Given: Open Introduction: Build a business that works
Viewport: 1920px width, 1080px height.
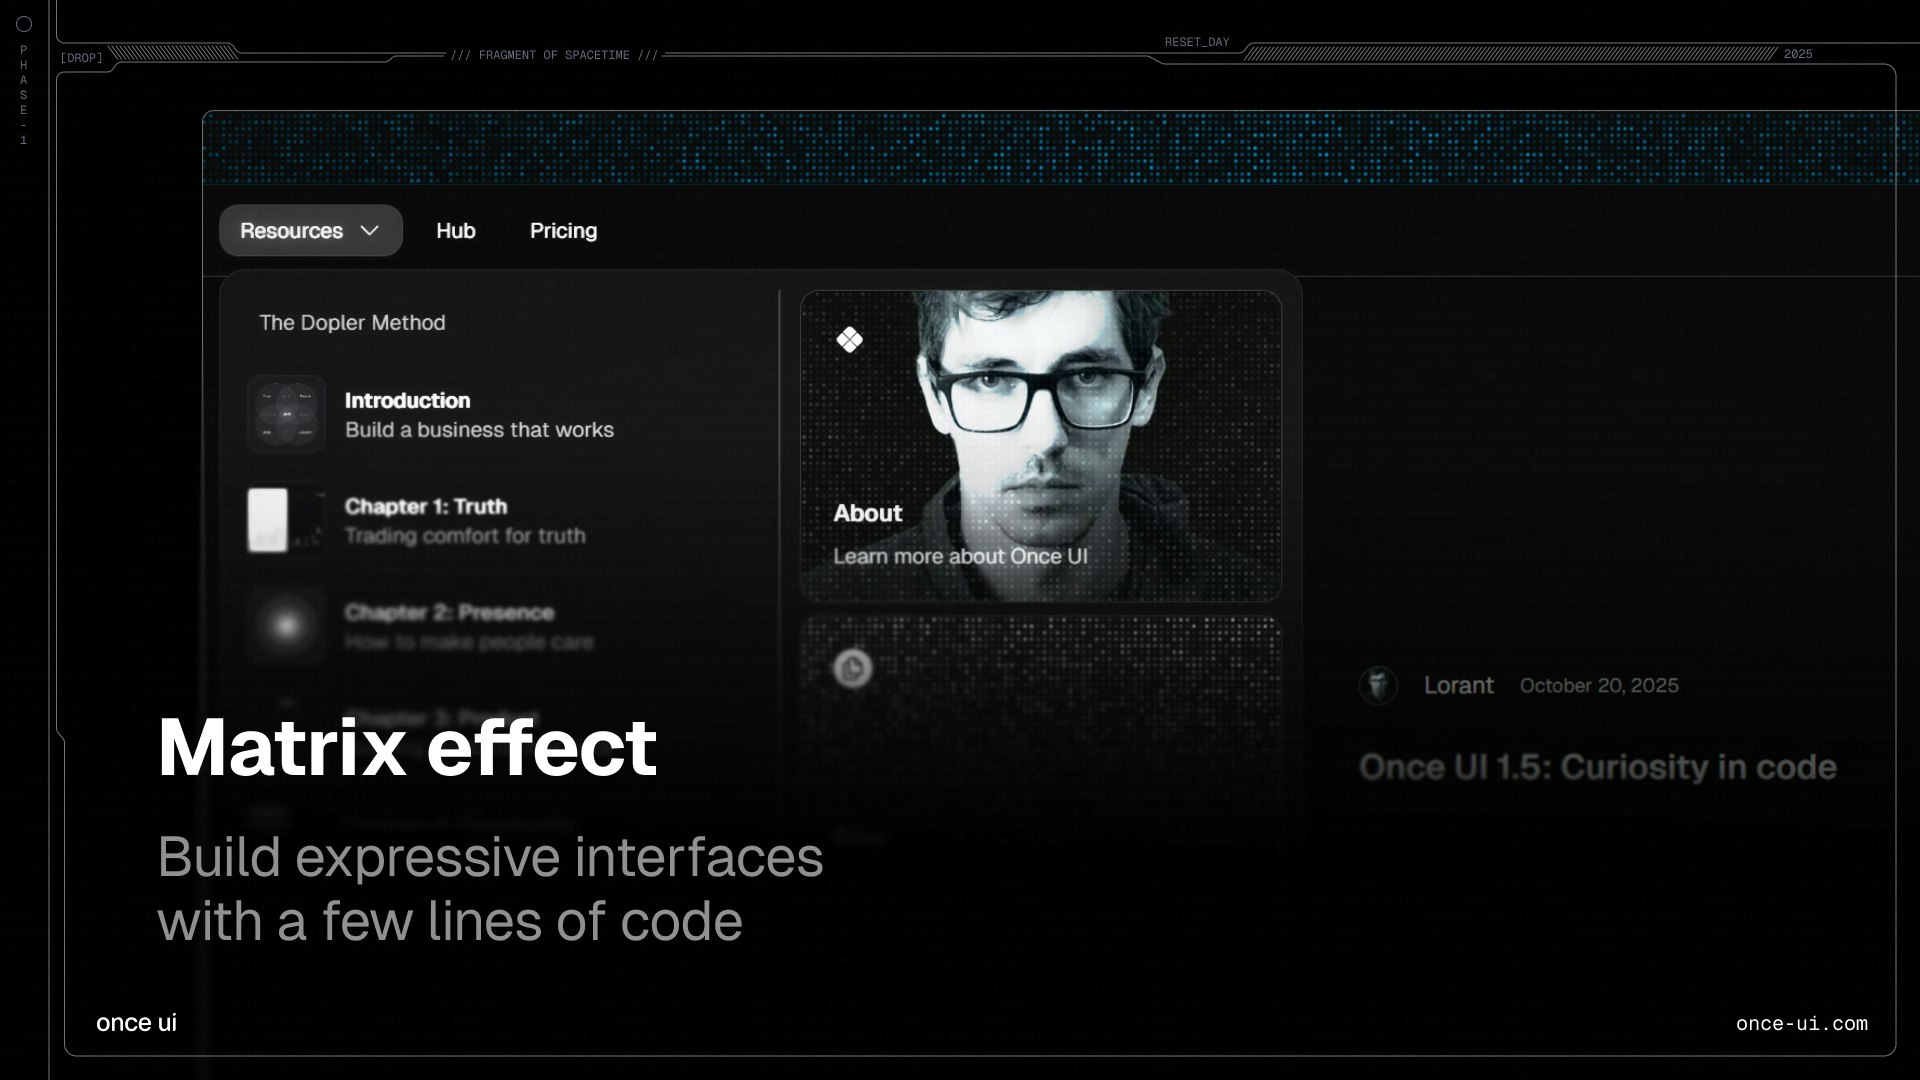Looking at the screenshot, I should (479, 415).
